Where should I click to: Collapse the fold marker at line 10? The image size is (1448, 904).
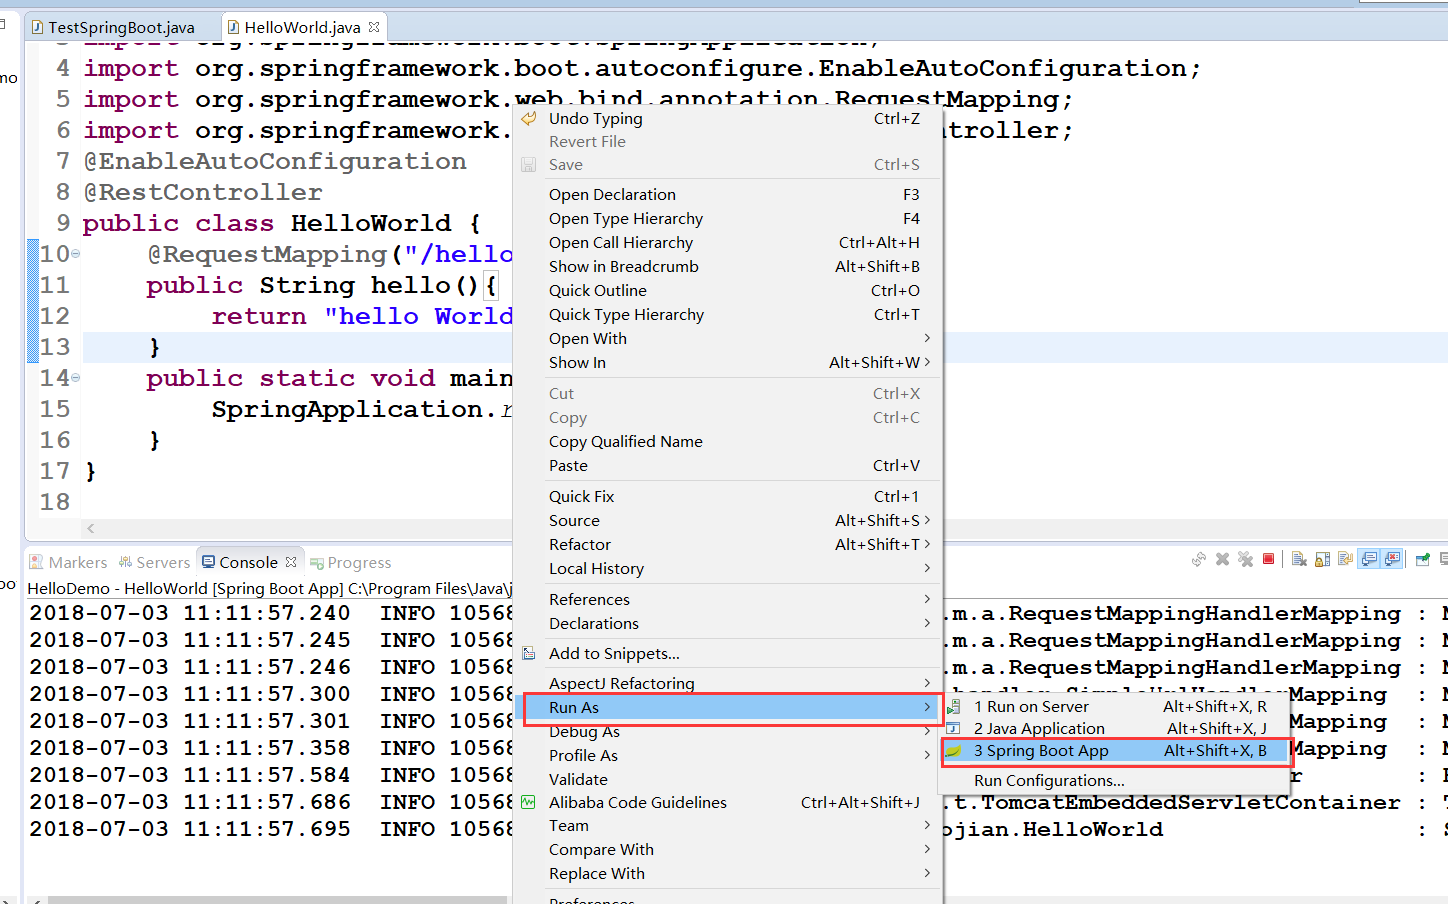click(76, 254)
